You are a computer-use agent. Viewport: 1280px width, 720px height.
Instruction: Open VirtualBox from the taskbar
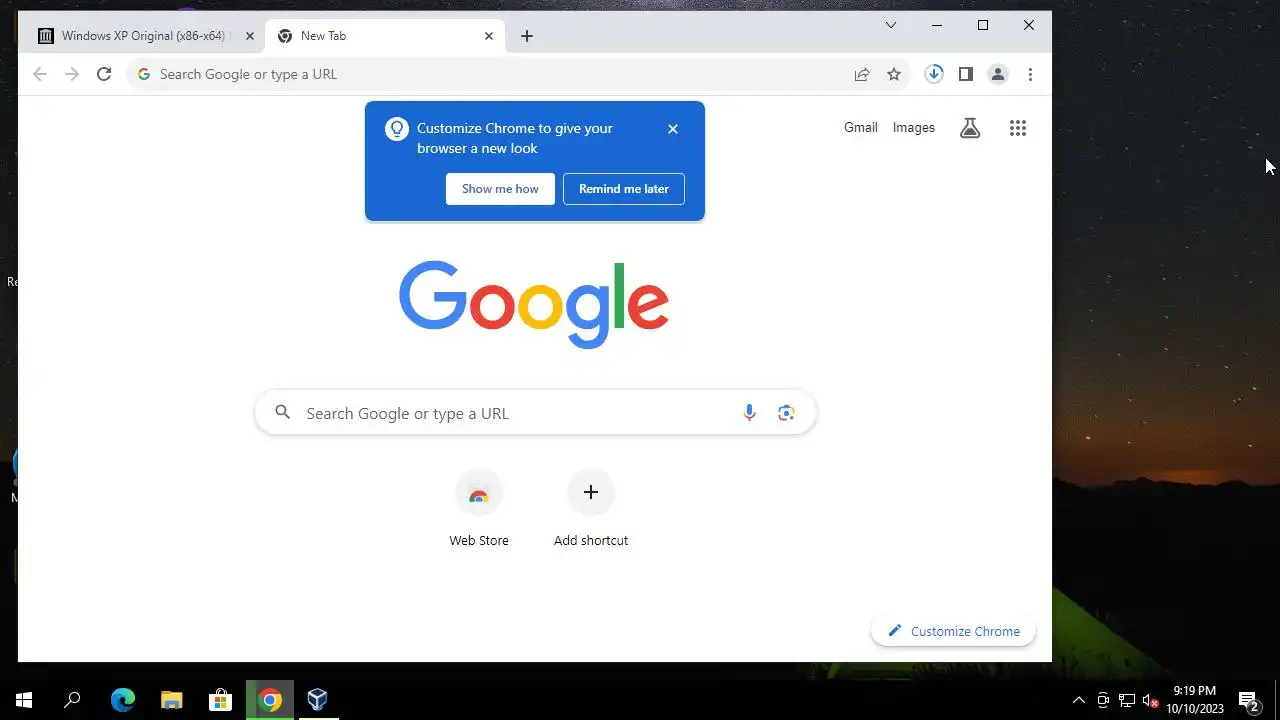click(x=318, y=700)
